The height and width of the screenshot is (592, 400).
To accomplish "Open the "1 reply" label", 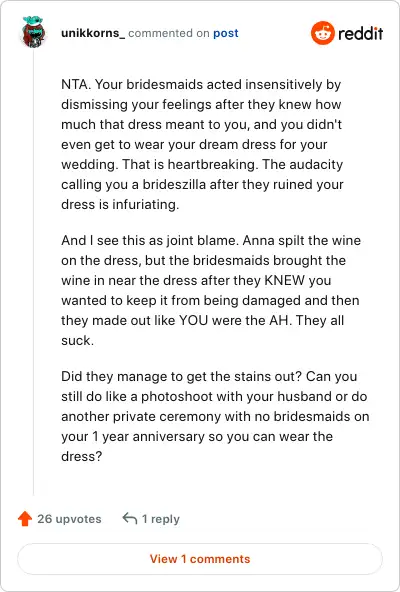I will click(x=161, y=519).
